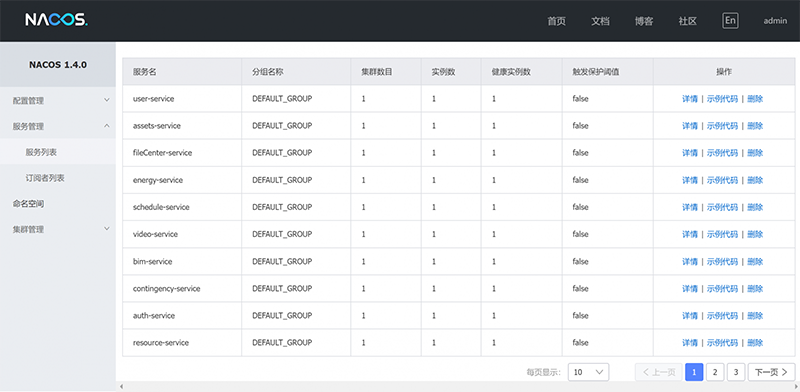This screenshot has width=800, height=392.
Task: Open the 每页显示 page size dropdown
Action: tap(588, 372)
